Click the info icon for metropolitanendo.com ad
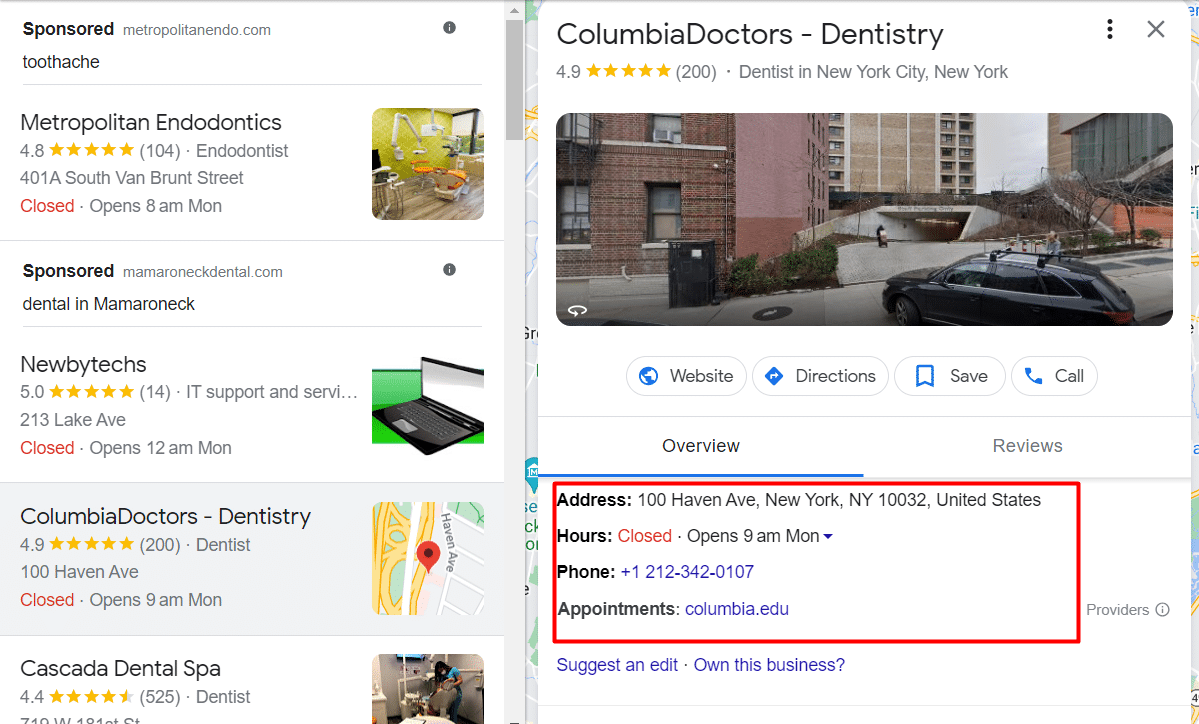 tap(450, 28)
